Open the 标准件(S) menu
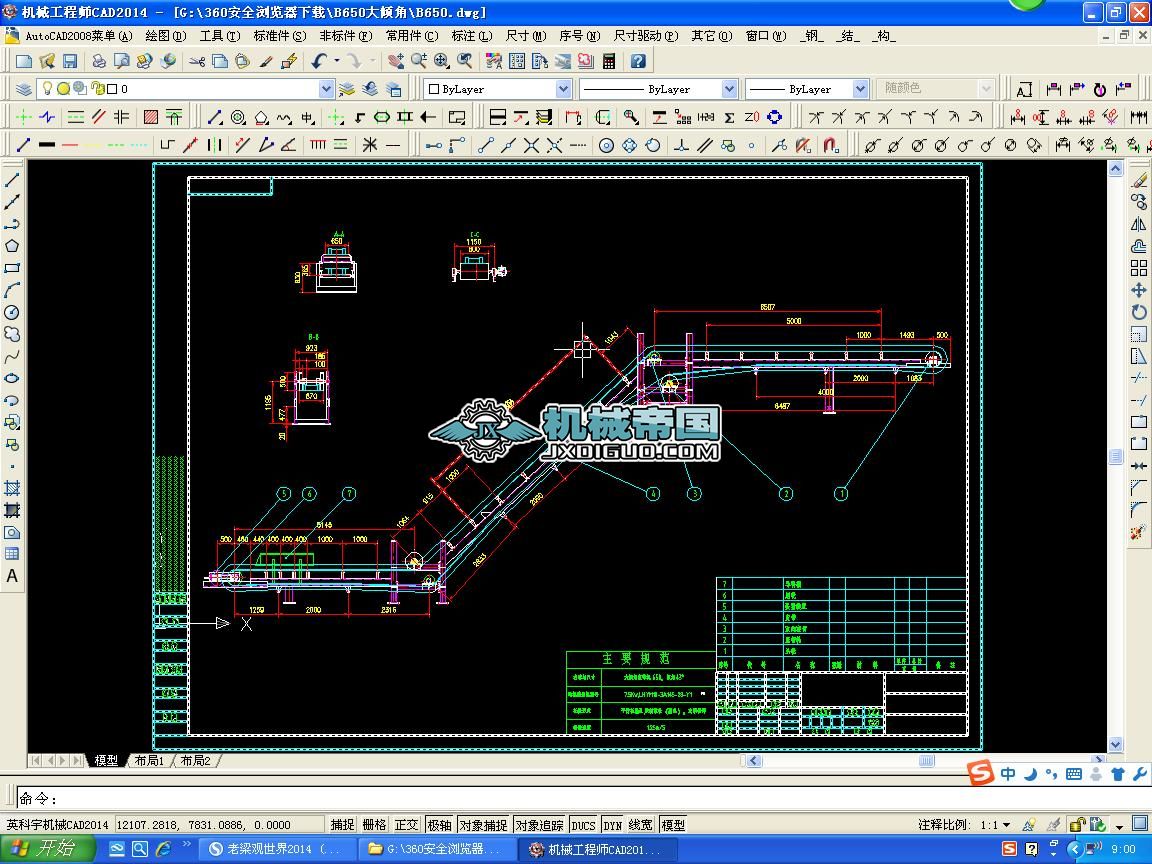This screenshot has width=1152, height=864. click(x=279, y=35)
